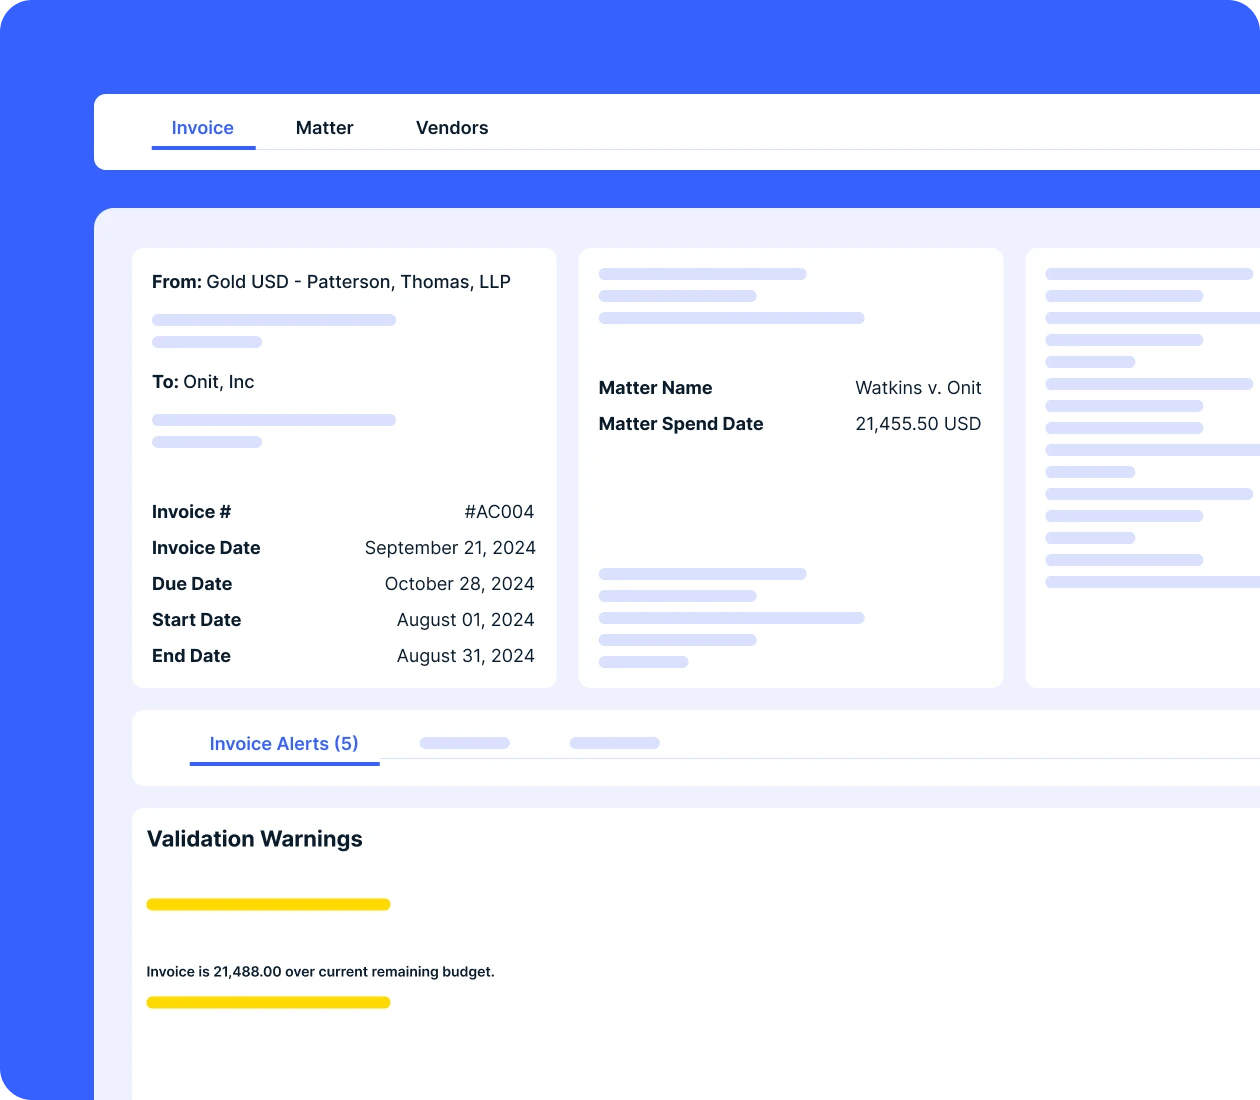Select the start date August 01, 2024
This screenshot has width=1260, height=1100.
coord(465,620)
